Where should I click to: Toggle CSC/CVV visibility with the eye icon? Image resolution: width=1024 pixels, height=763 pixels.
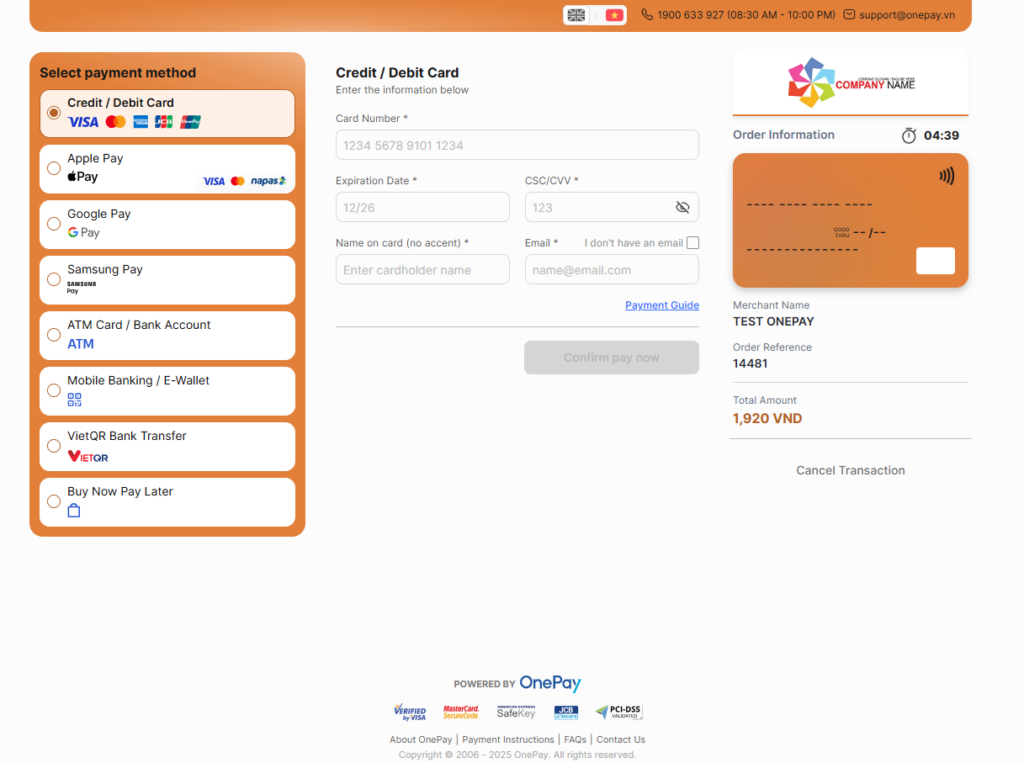tap(682, 207)
